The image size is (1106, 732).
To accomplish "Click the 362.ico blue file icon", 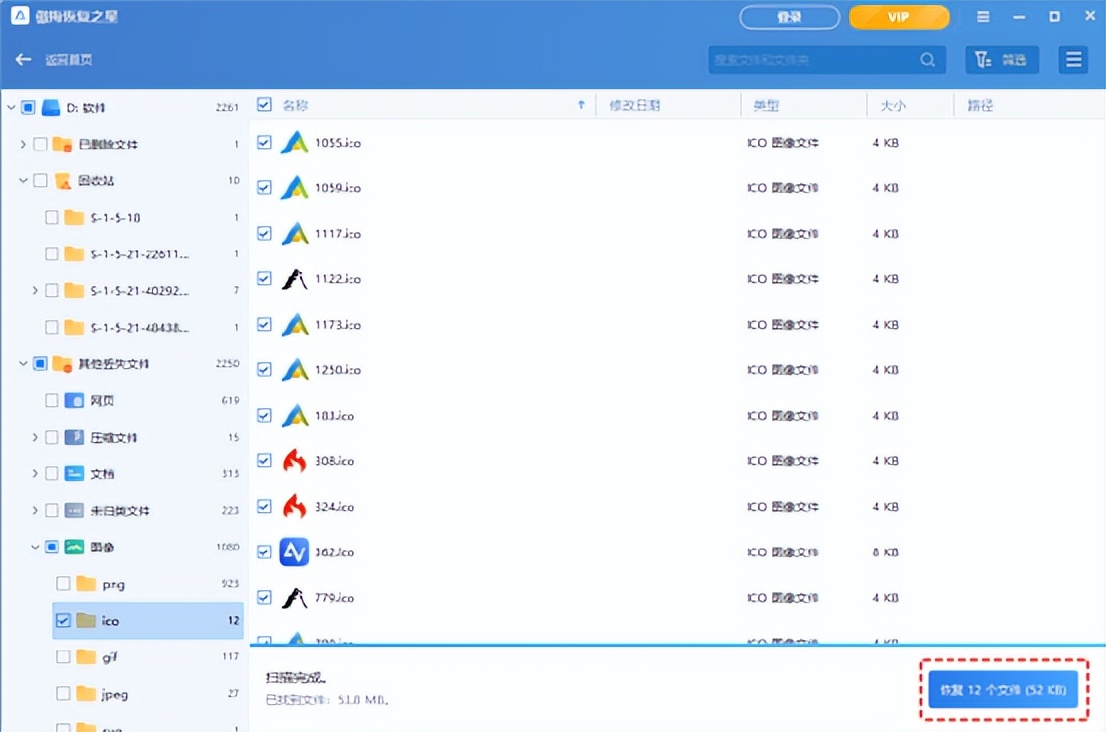I will (294, 552).
